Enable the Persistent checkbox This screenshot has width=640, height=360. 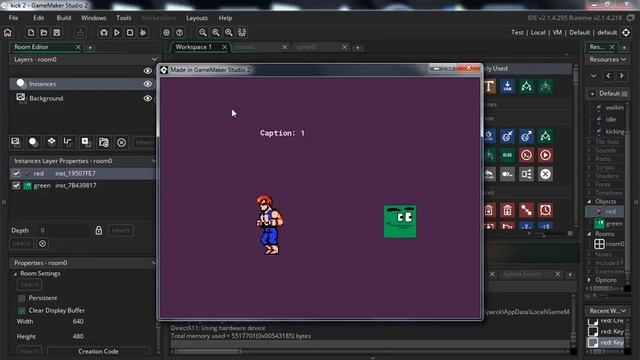[22, 298]
